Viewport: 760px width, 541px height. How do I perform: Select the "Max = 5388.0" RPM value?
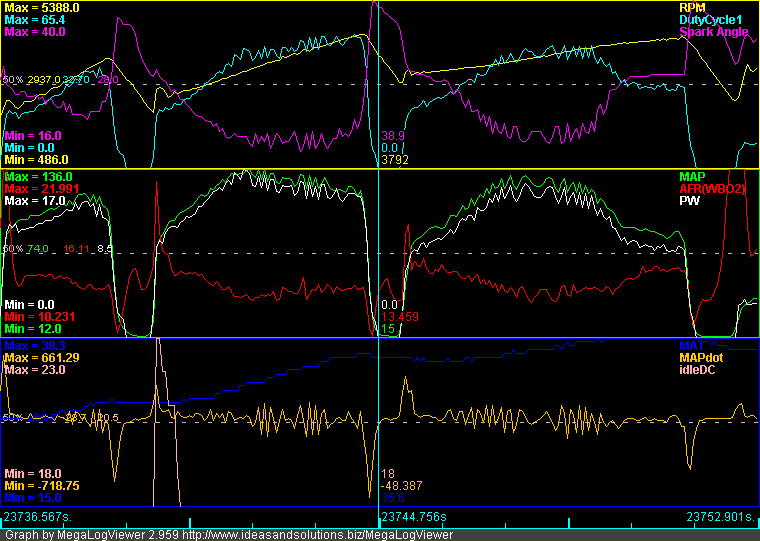[42, 8]
